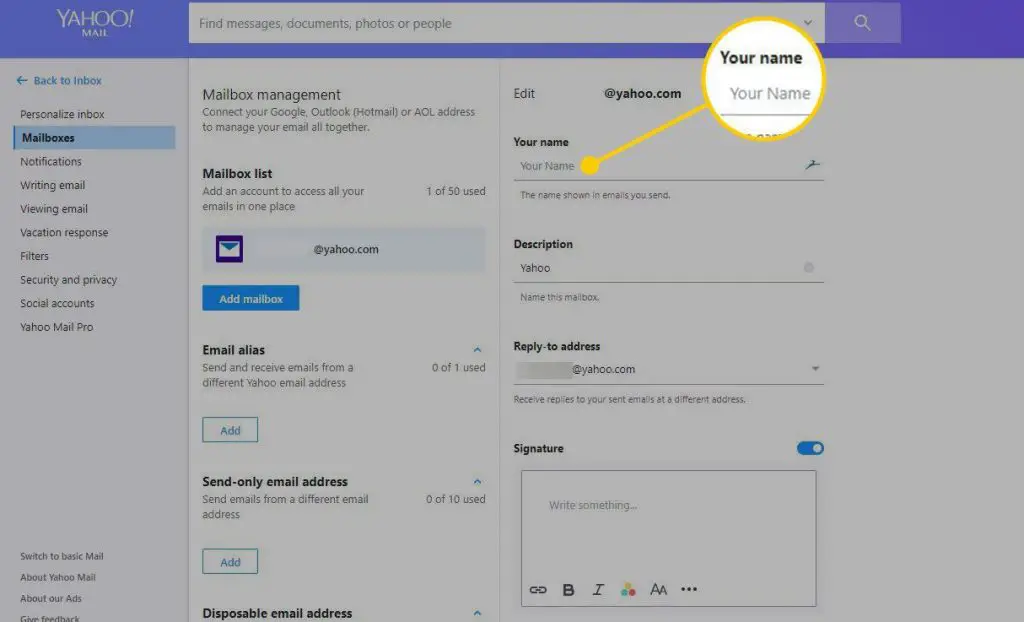1024x622 pixels.
Task: Open Vacation response settings
Action: tap(64, 232)
